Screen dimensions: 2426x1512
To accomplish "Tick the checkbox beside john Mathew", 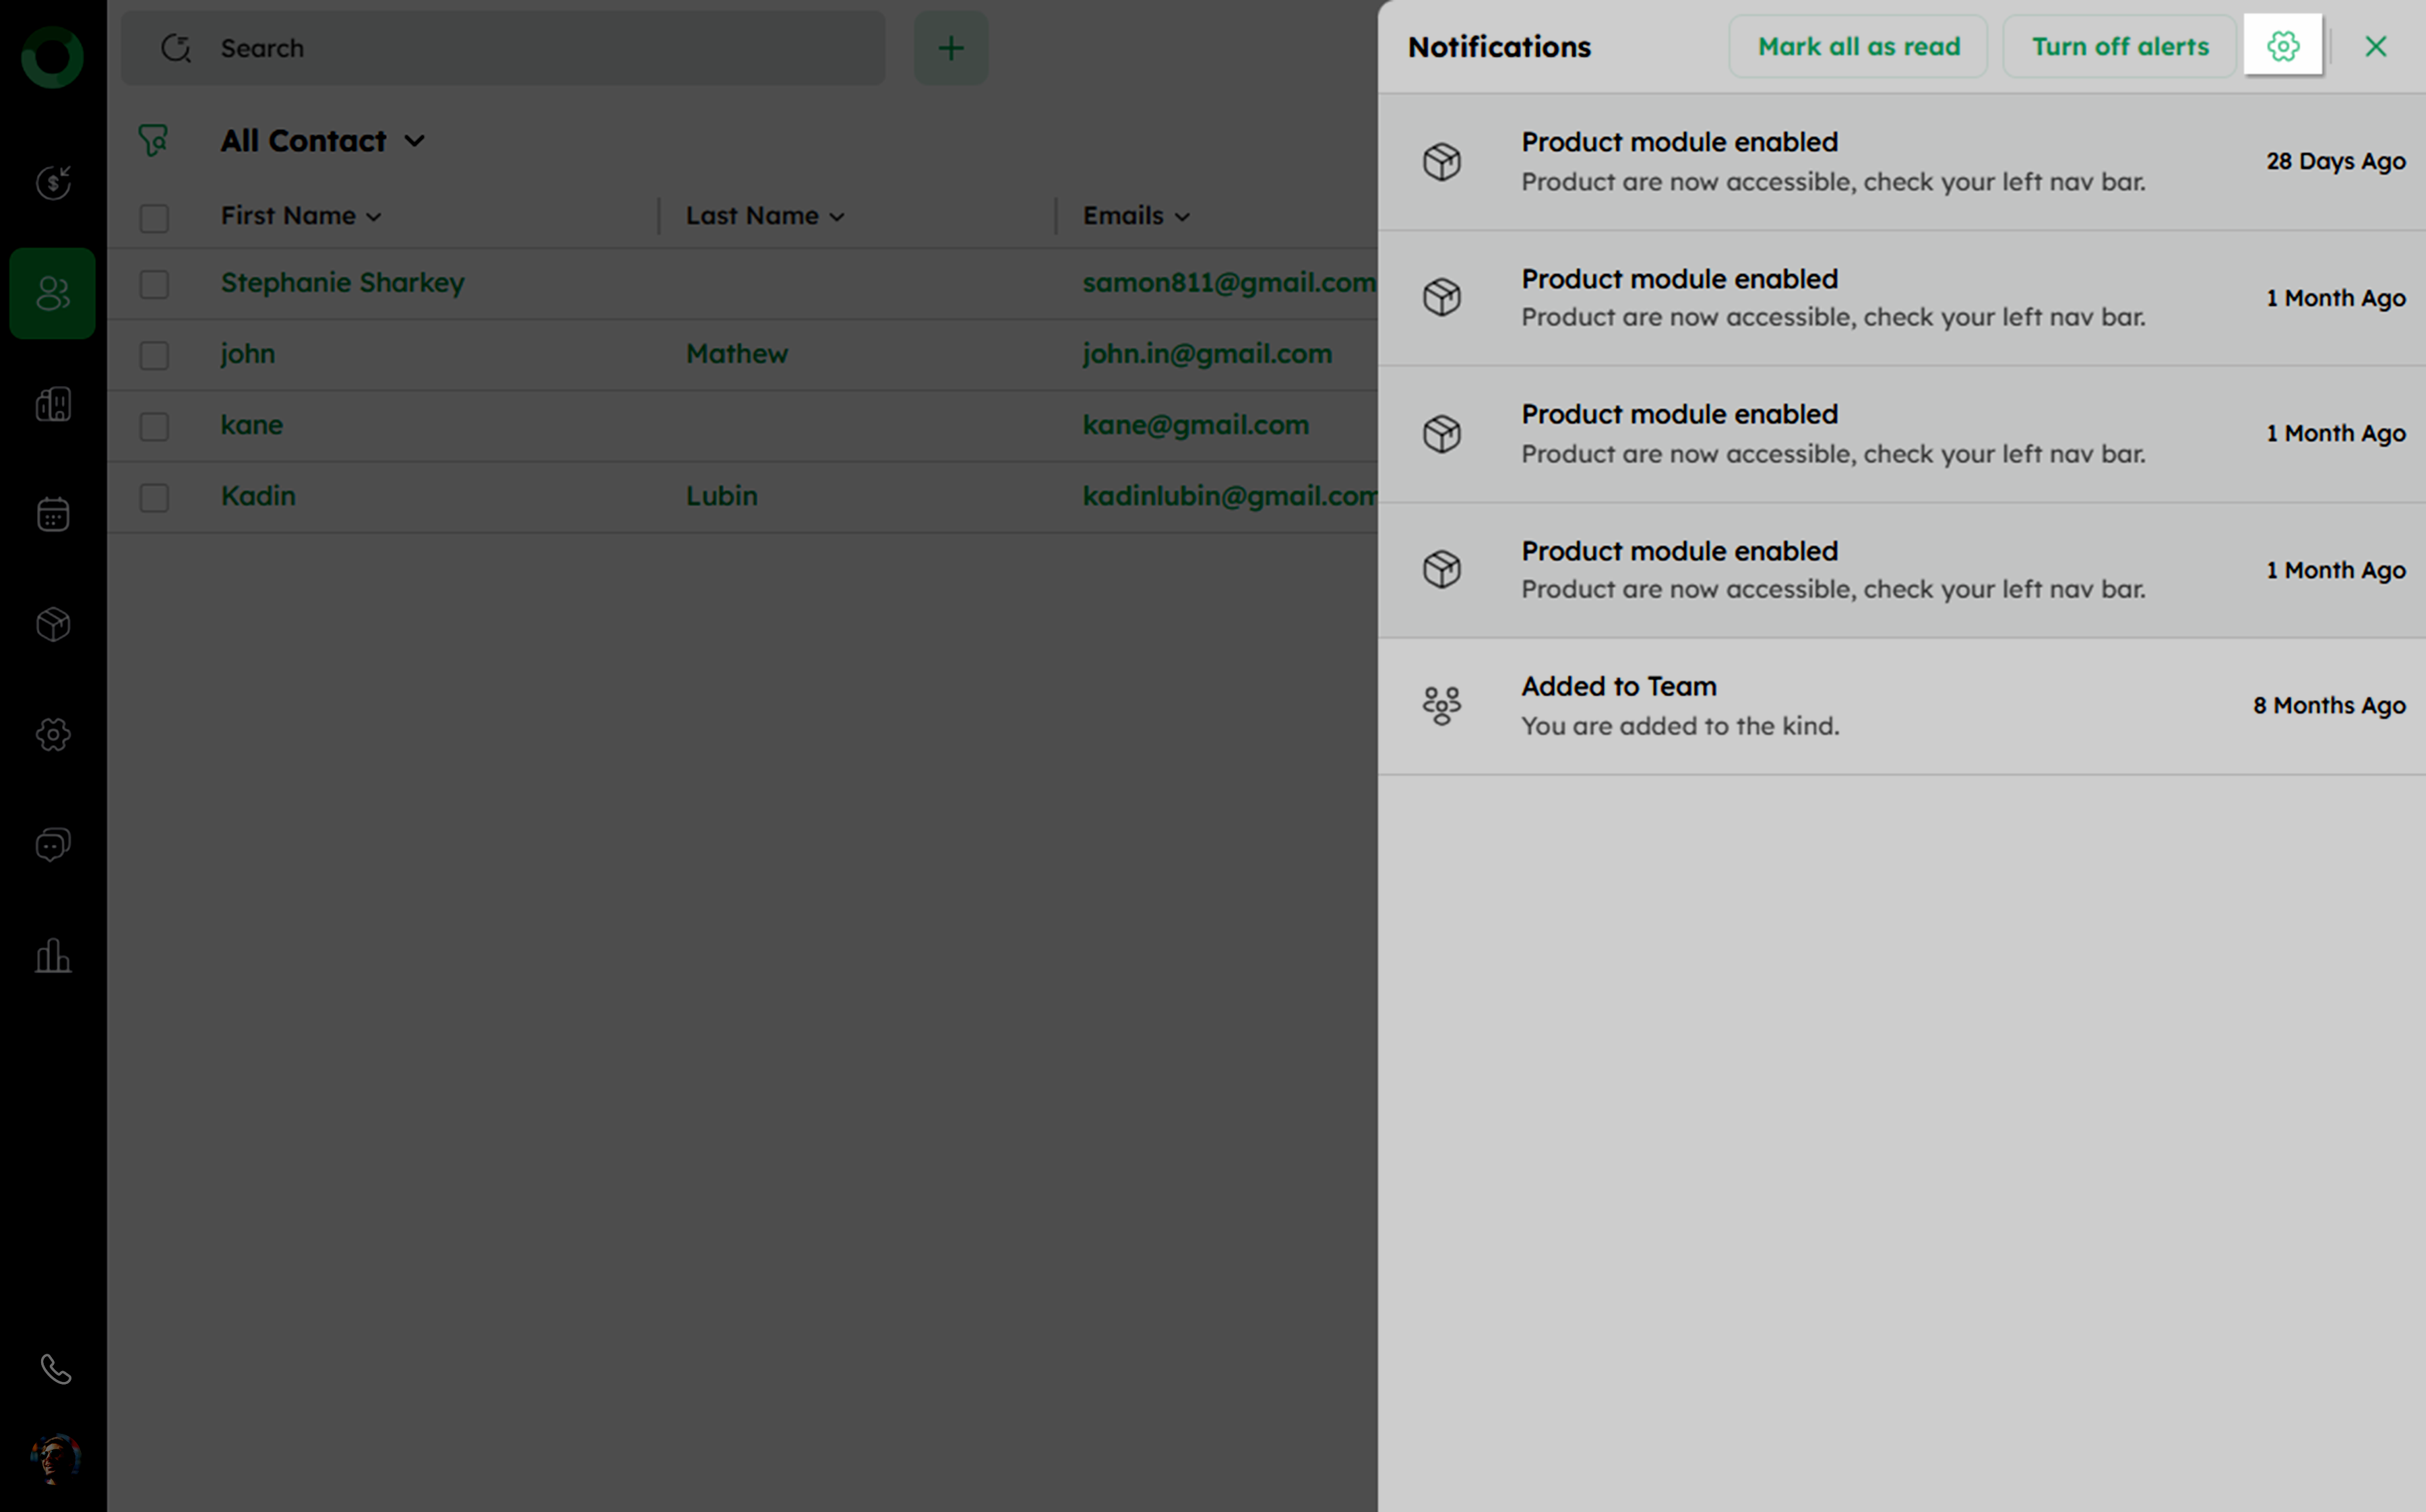I will 154,355.
